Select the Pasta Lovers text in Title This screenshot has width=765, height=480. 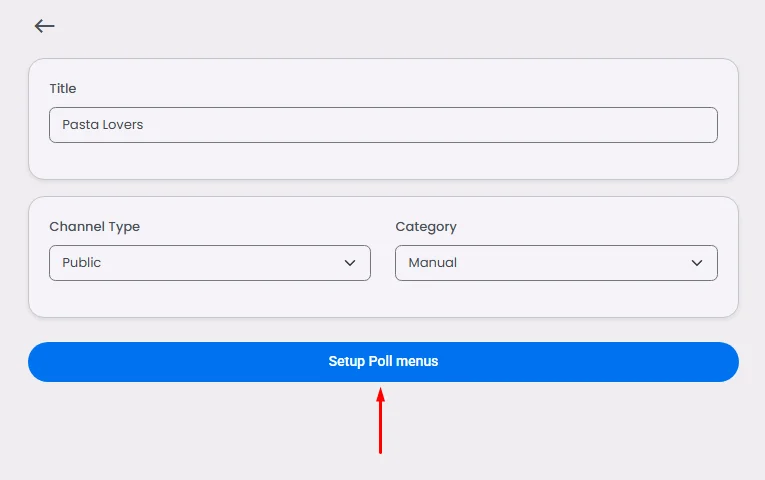pyautogui.click(x=102, y=125)
